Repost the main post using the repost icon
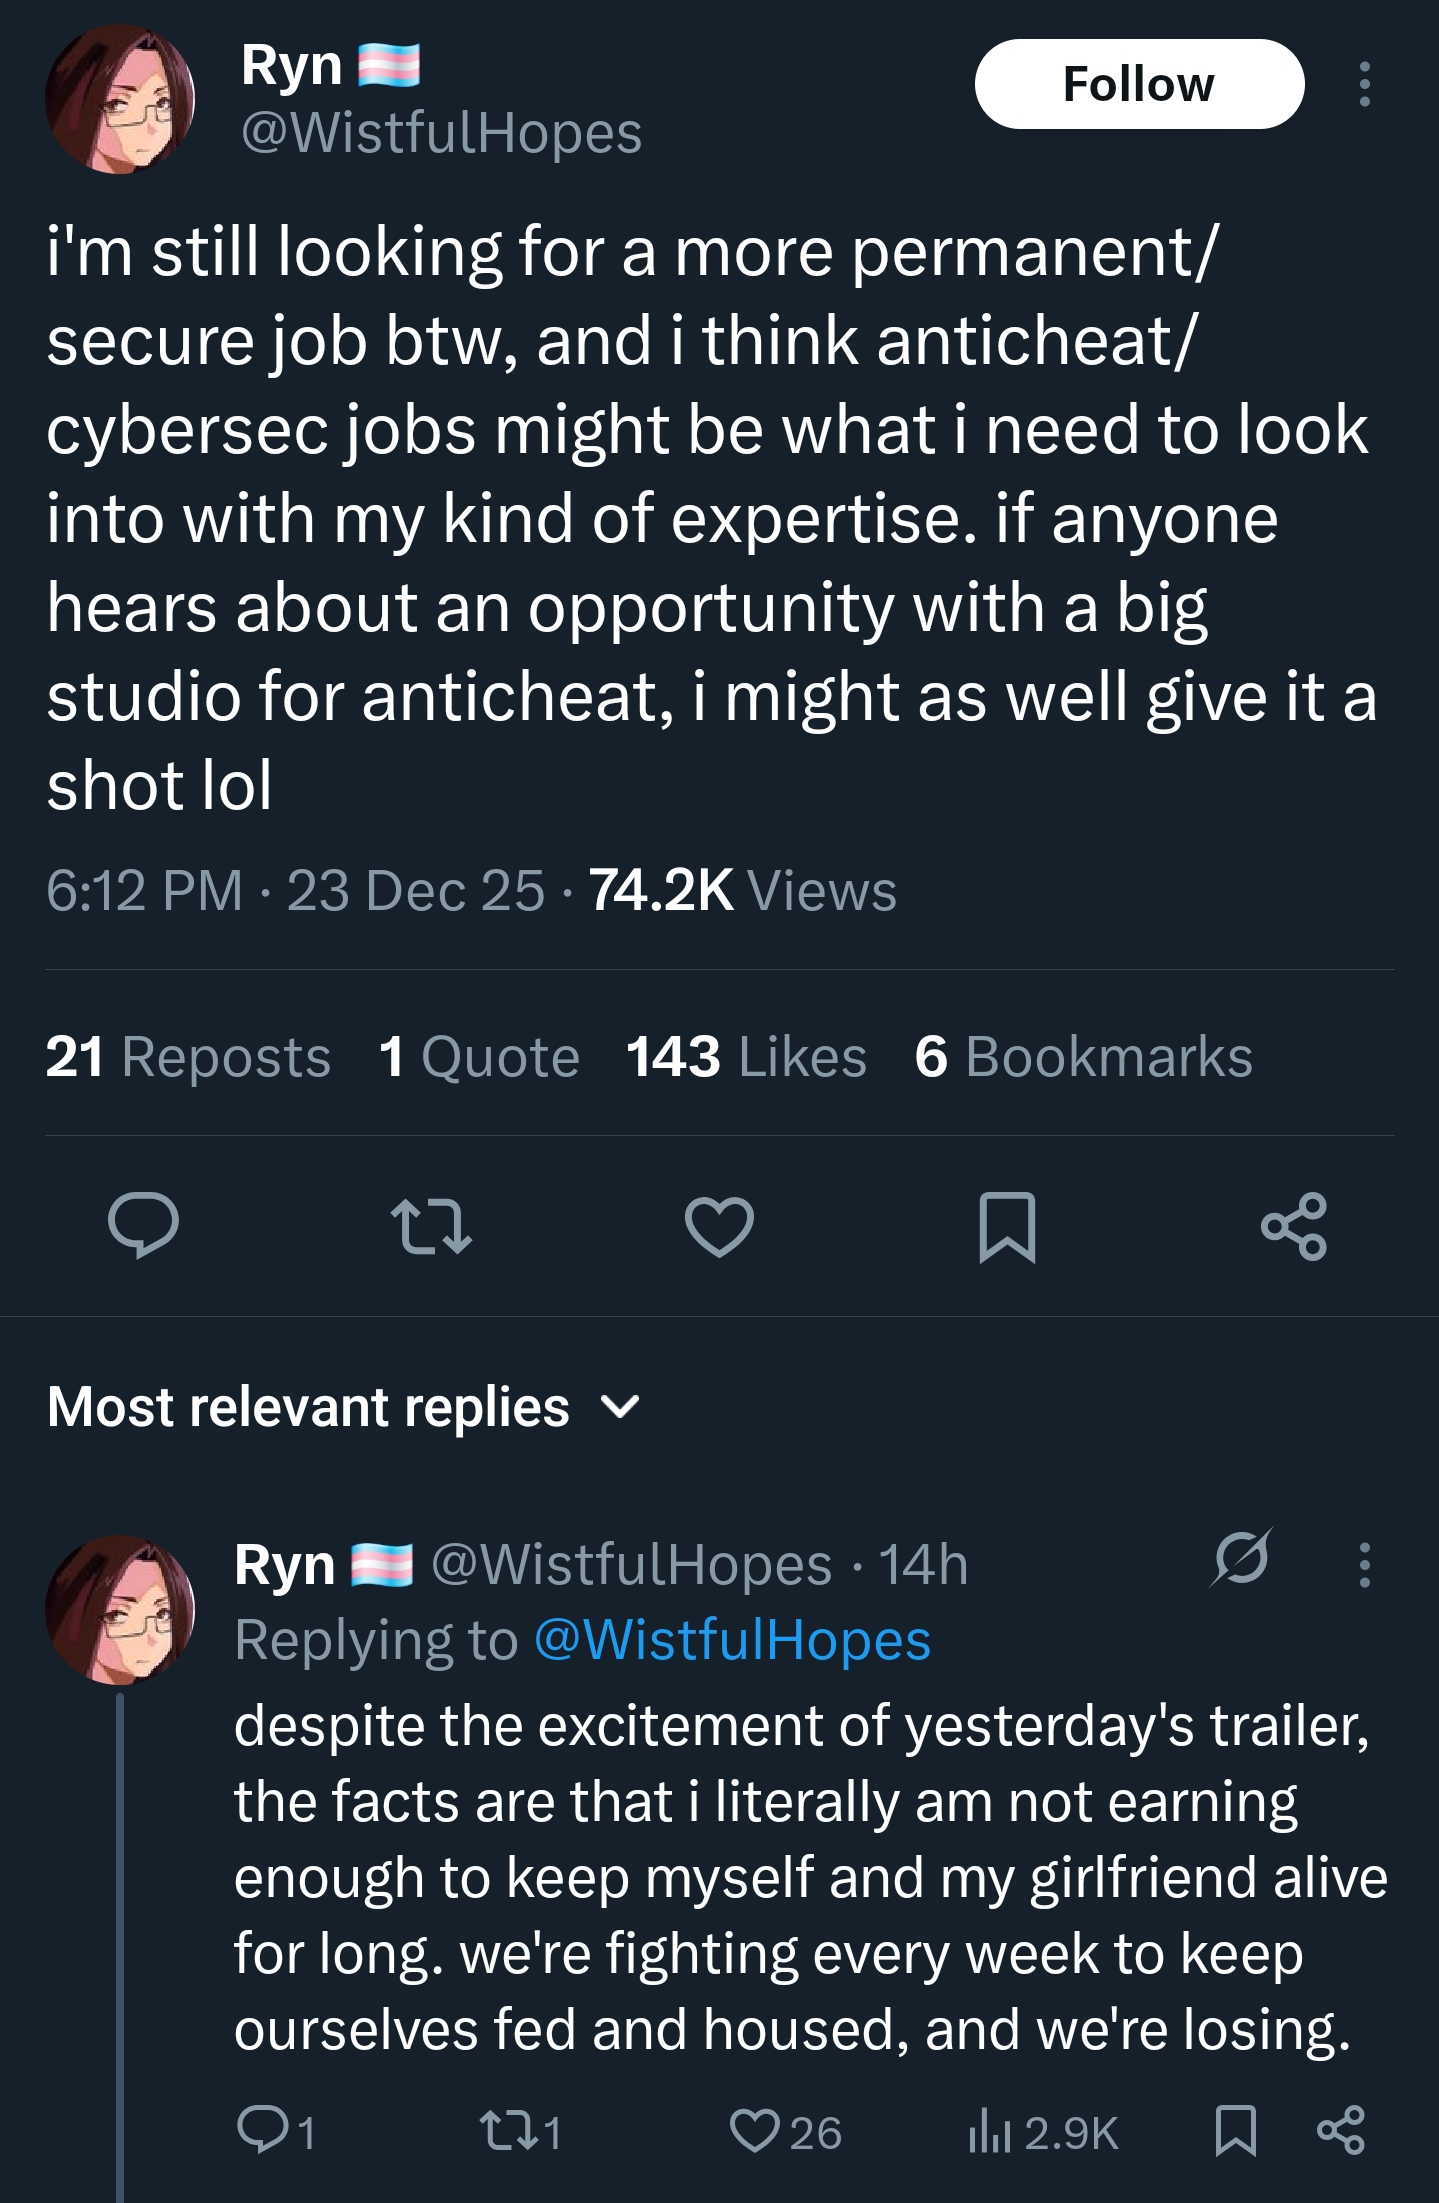1439x2203 pixels. click(431, 1226)
